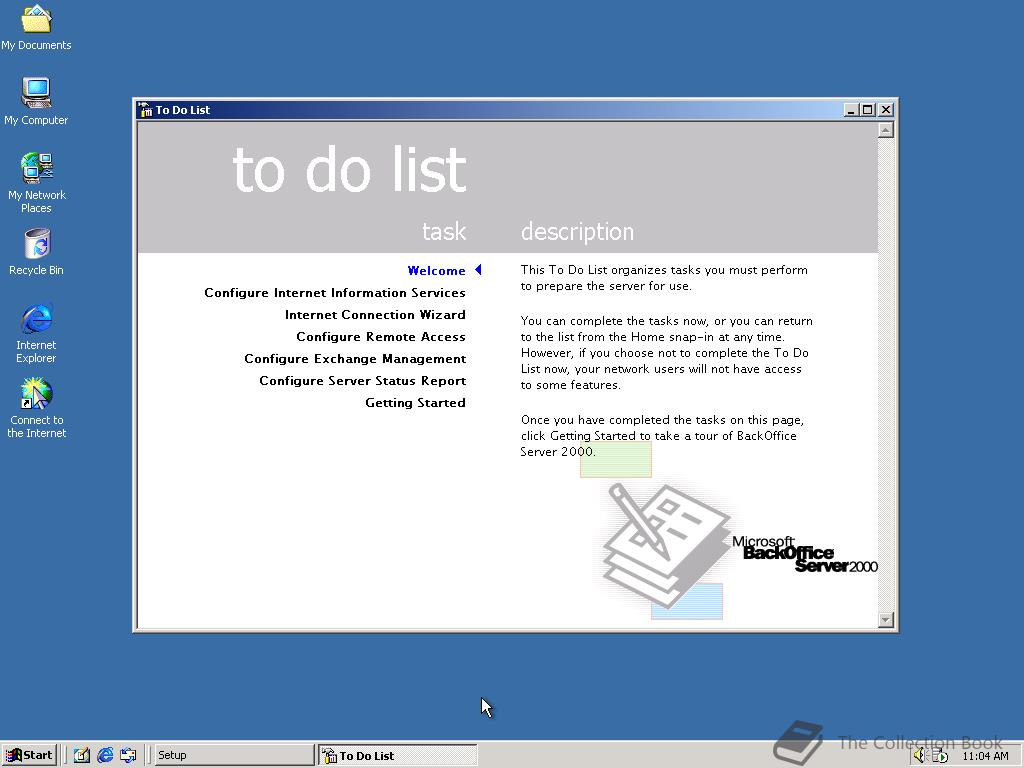The height and width of the screenshot is (768, 1024).
Task: Click the scroll down arrow
Action: [x=886, y=619]
